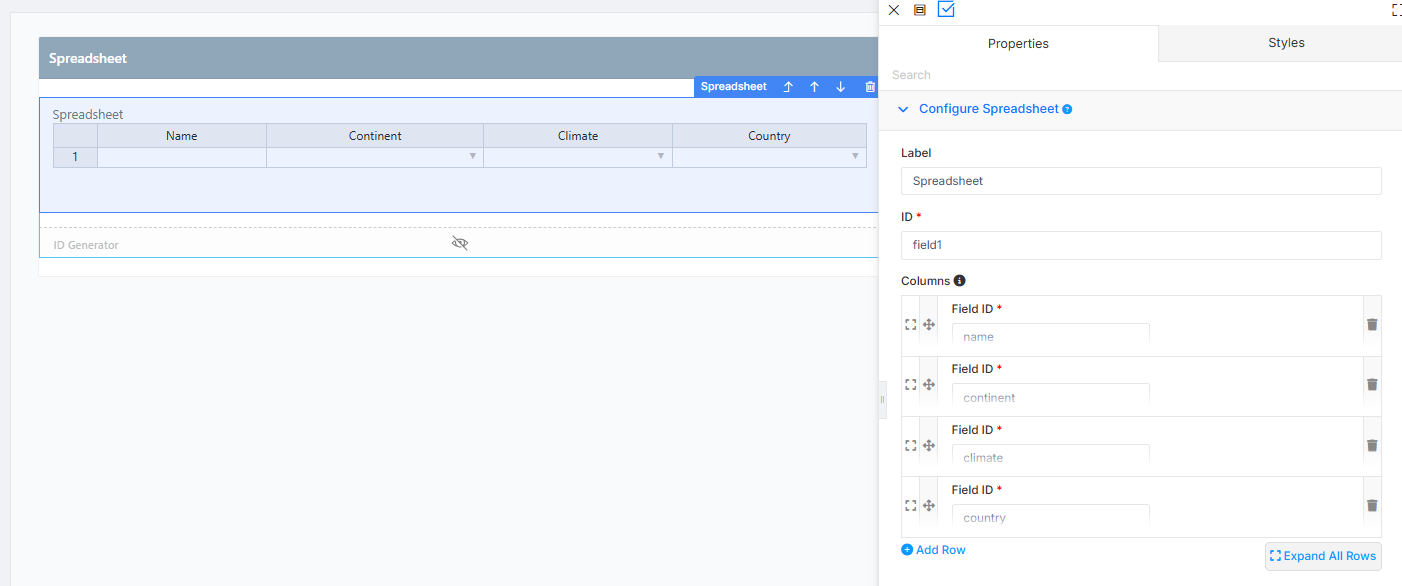Image resolution: width=1402 pixels, height=586 pixels.
Task: Delete the Spreadsheet element with the trash icon
Action: [870, 87]
